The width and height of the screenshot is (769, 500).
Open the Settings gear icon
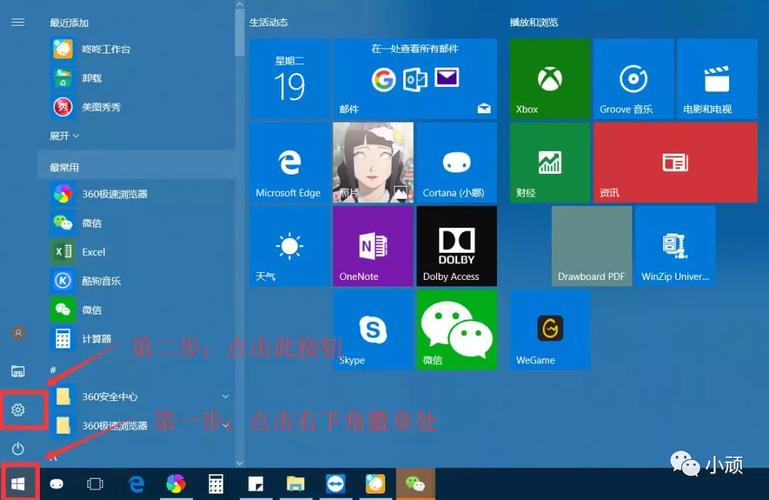pyautogui.click(x=18, y=409)
